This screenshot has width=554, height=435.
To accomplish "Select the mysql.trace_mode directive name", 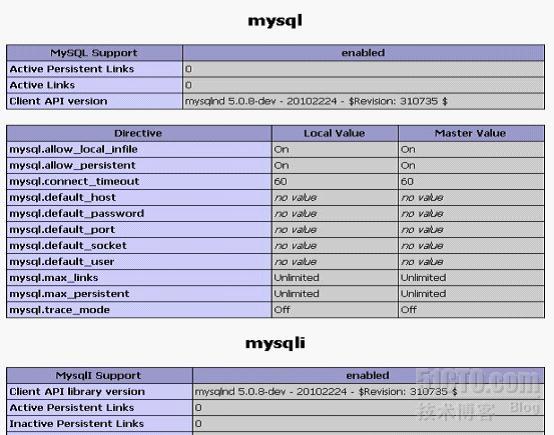I will pos(59,310).
